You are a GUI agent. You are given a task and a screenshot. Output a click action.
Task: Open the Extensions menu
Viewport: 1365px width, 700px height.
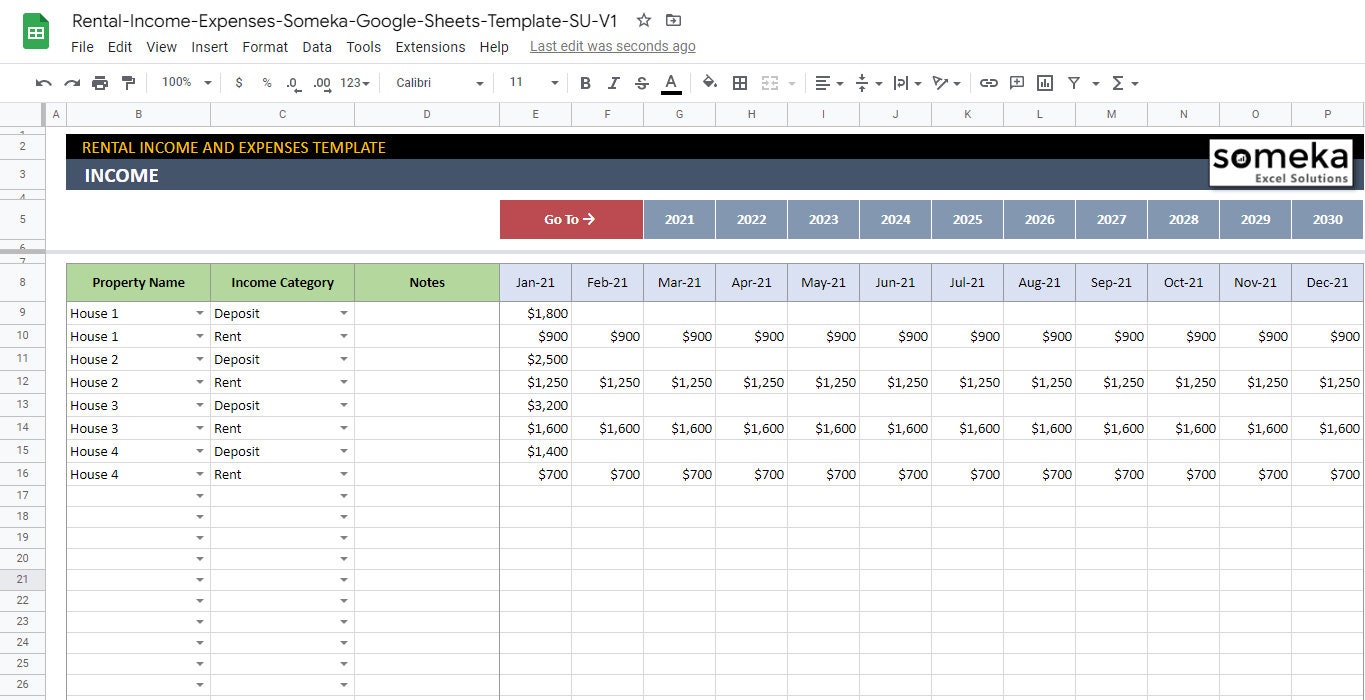point(430,47)
